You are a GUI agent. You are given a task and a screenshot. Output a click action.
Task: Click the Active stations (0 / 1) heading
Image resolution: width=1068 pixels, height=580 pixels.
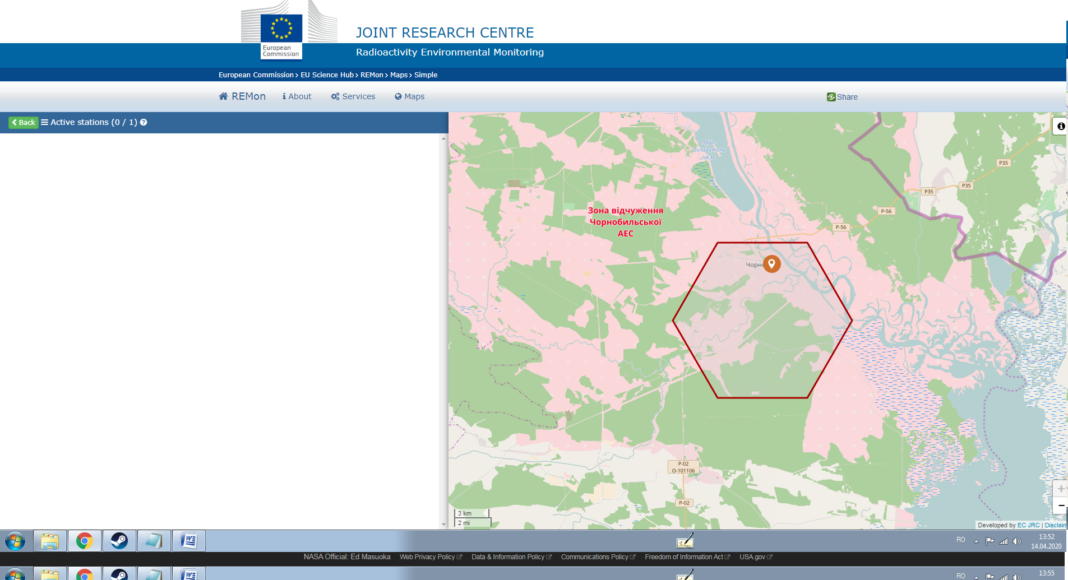coord(94,123)
